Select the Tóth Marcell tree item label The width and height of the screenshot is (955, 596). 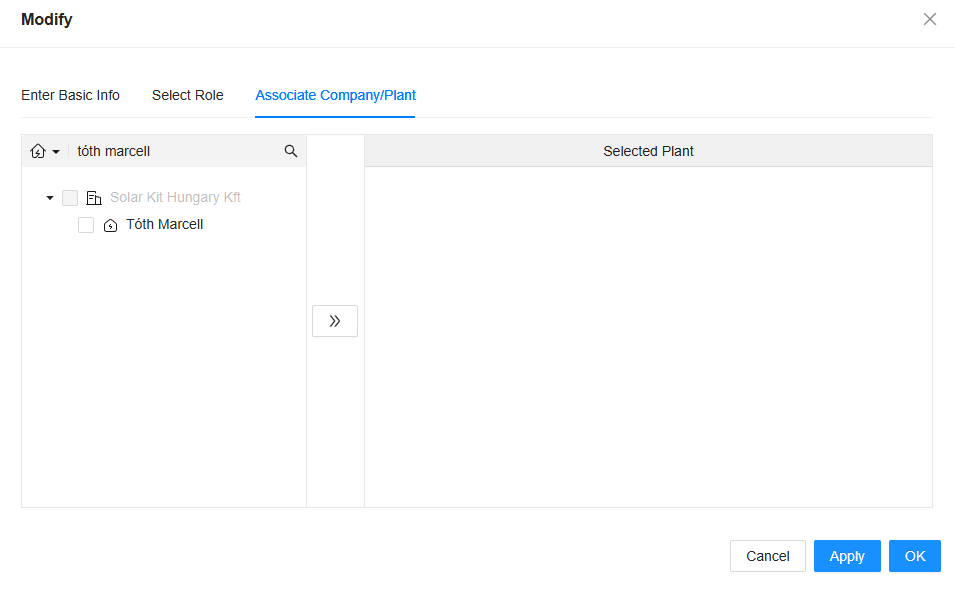click(164, 225)
